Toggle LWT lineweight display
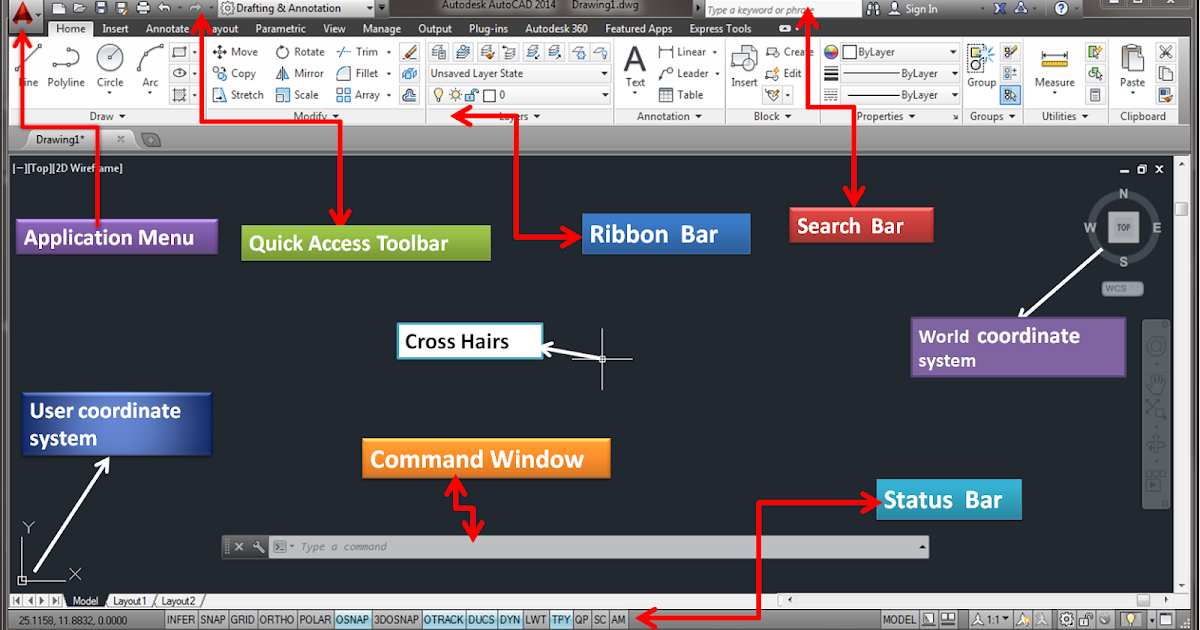Viewport: 1200px width, 630px height. tap(537, 621)
